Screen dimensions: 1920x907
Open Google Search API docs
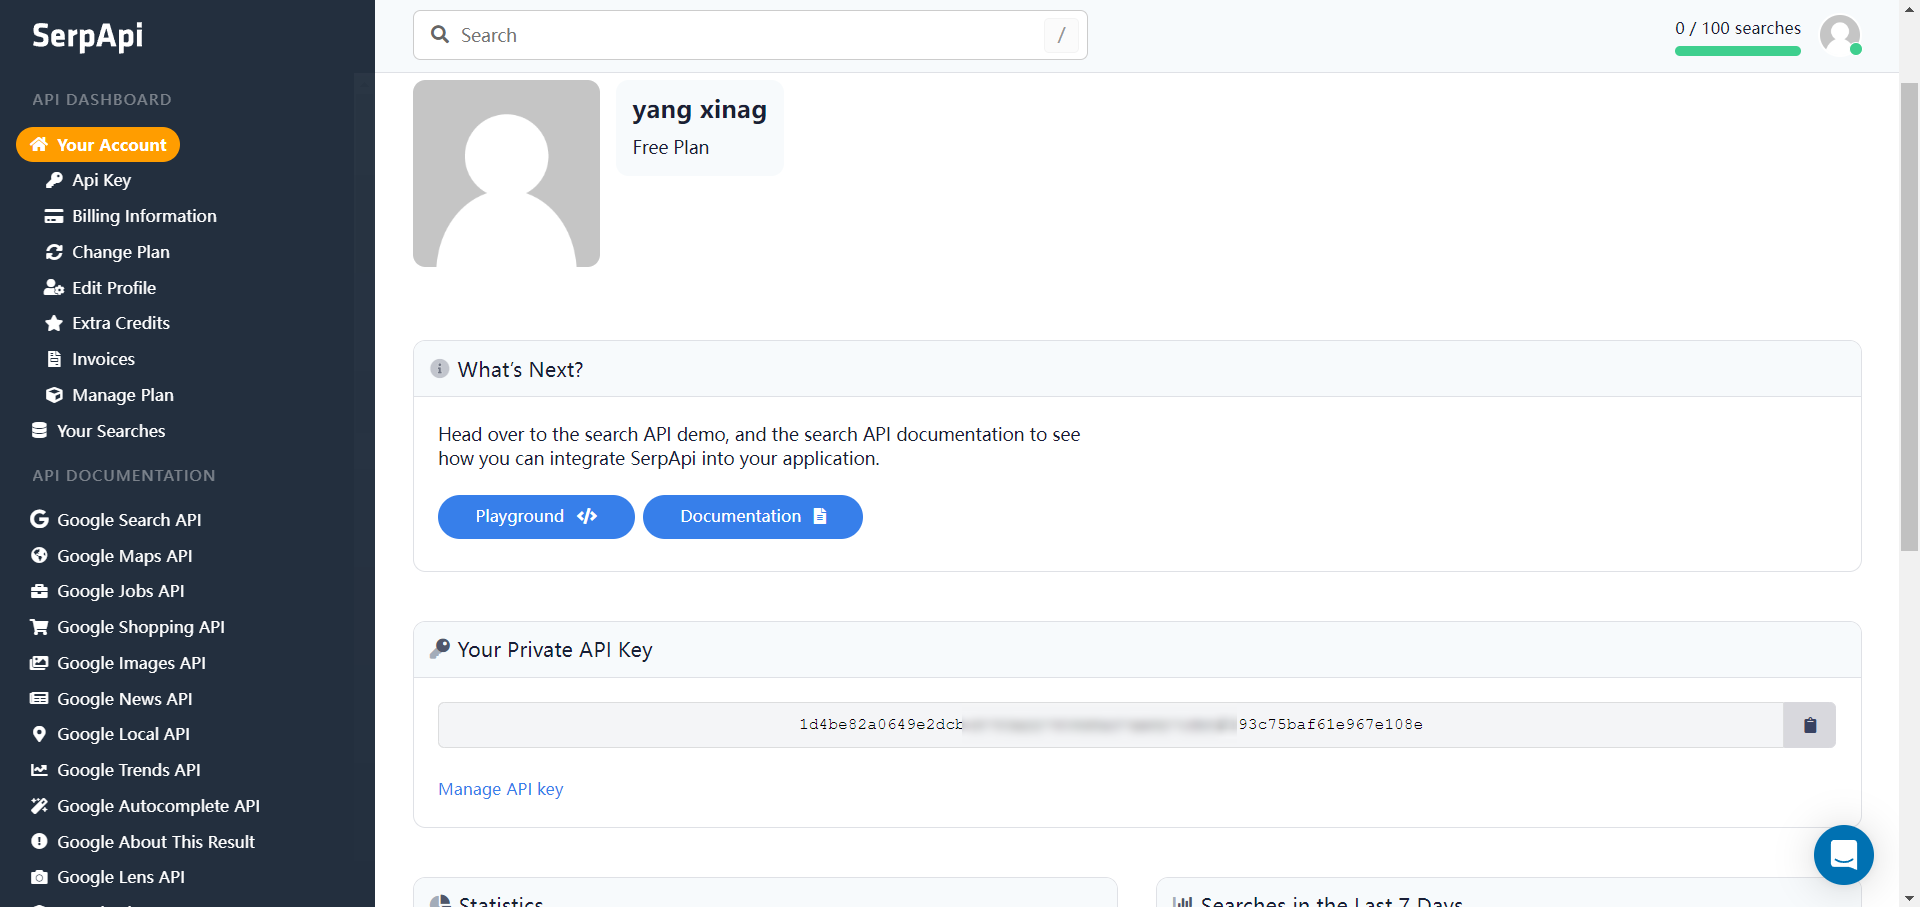click(x=129, y=520)
